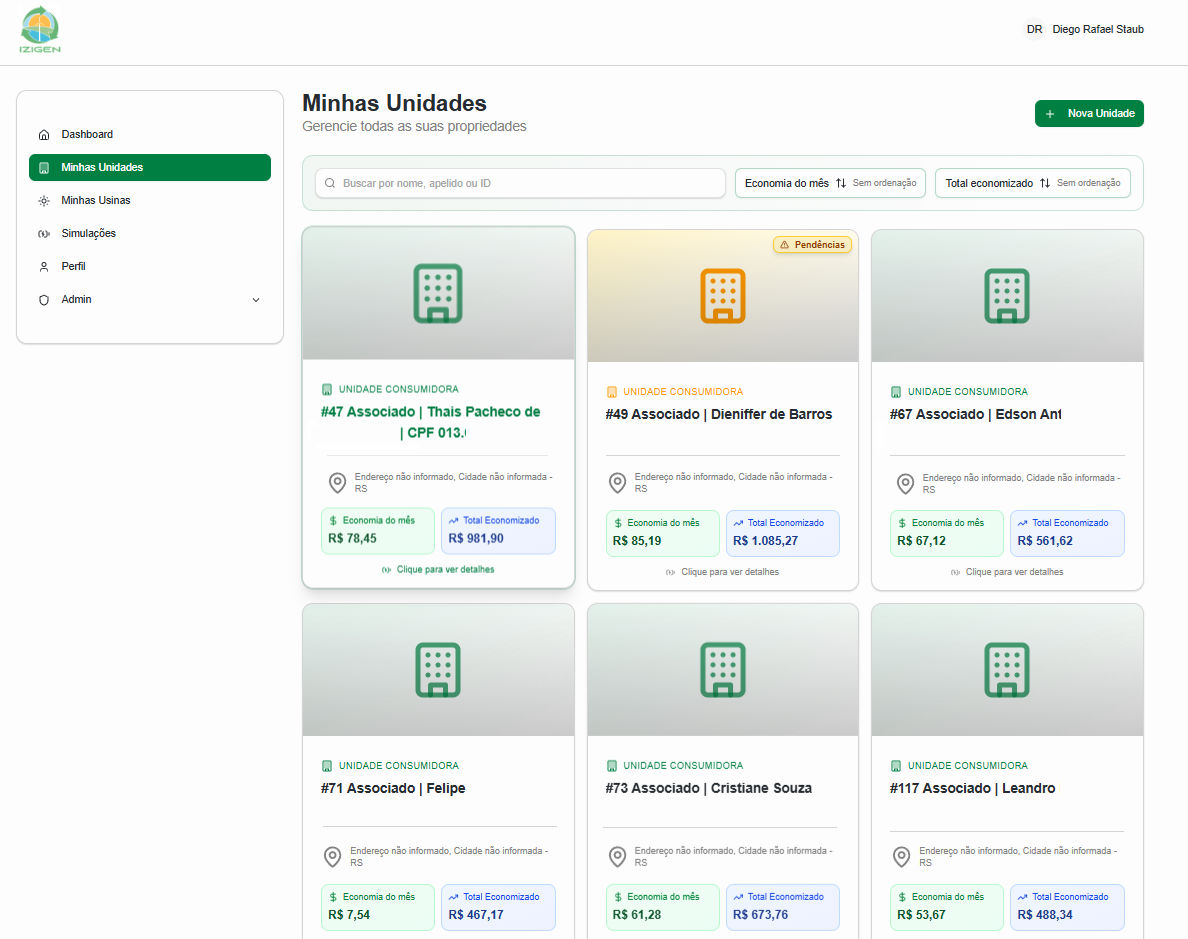
Task: Click the location pin icon on unit #47
Action: (x=338, y=483)
